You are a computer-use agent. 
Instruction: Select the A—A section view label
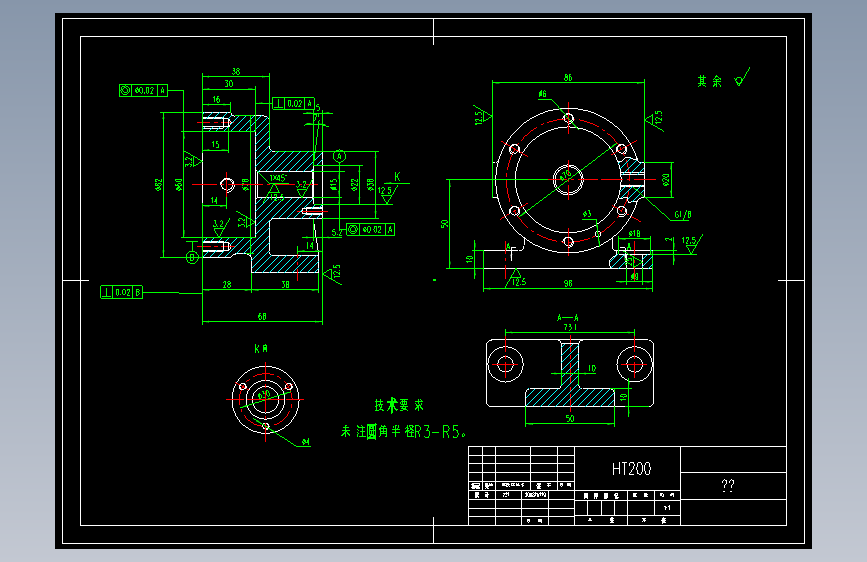click(567, 318)
